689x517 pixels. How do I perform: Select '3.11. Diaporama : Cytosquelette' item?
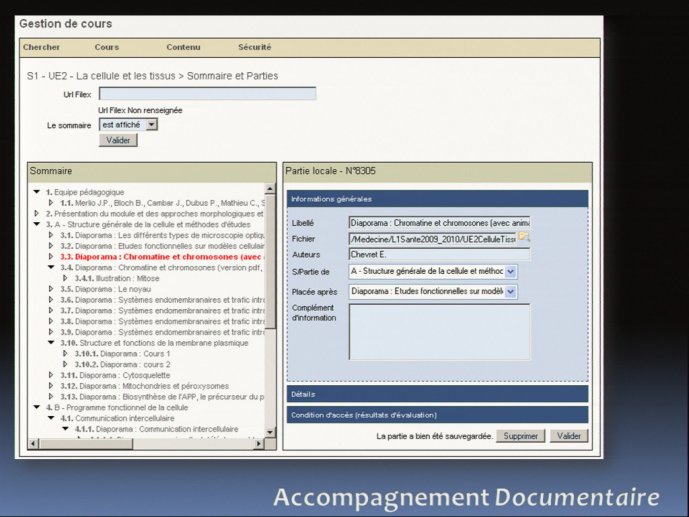115,375
